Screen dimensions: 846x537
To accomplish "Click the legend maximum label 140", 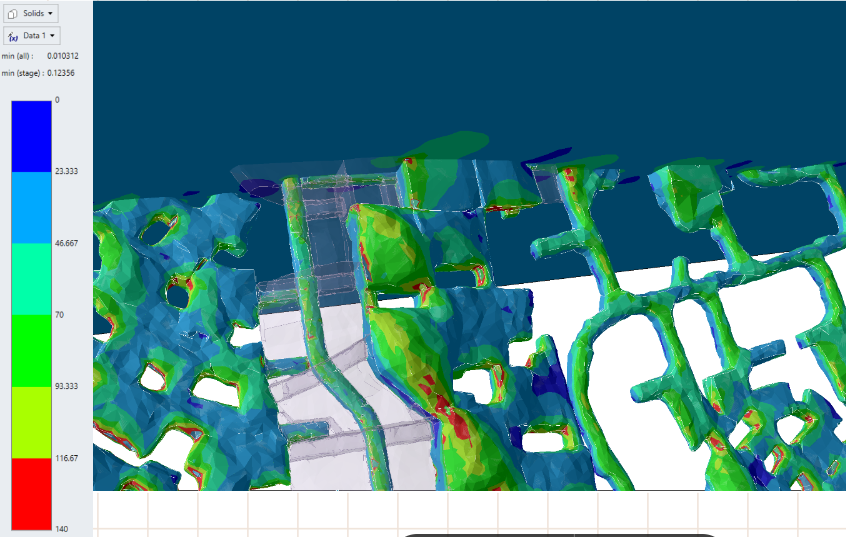I will [x=61, y=529].
